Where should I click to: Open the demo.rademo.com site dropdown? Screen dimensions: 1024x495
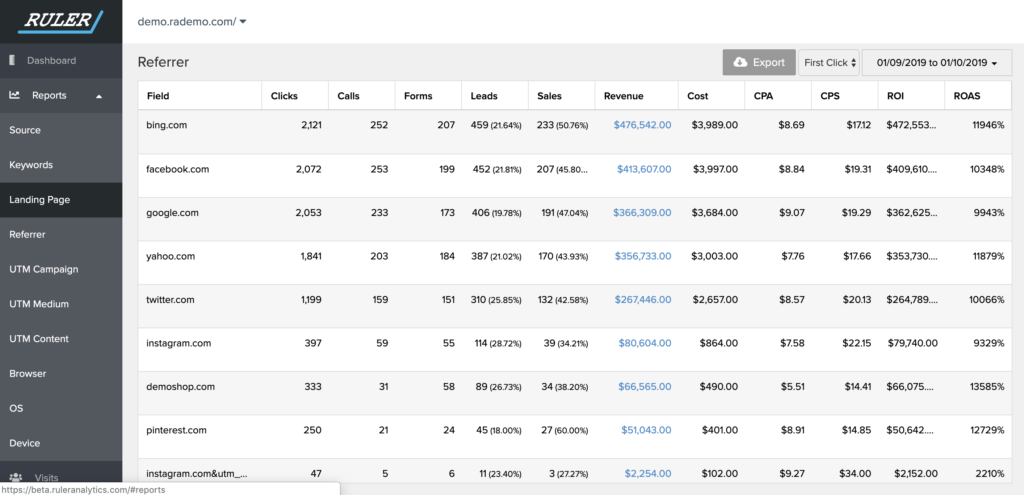pos(192,22)
